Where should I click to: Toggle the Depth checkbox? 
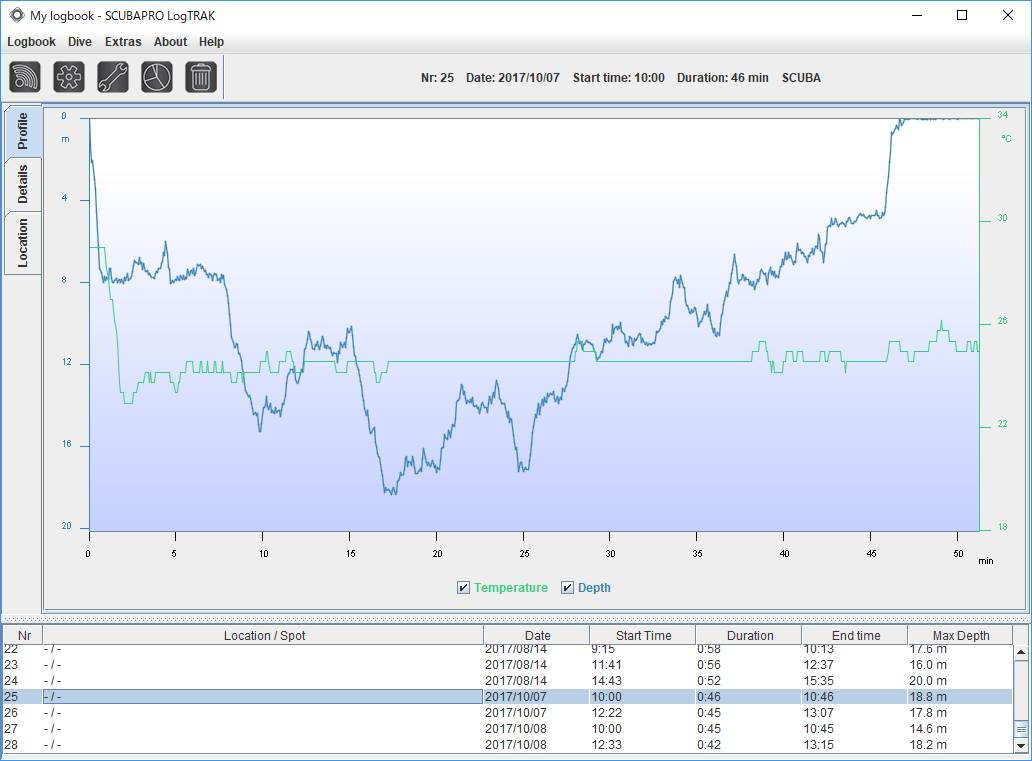[567, 588]
